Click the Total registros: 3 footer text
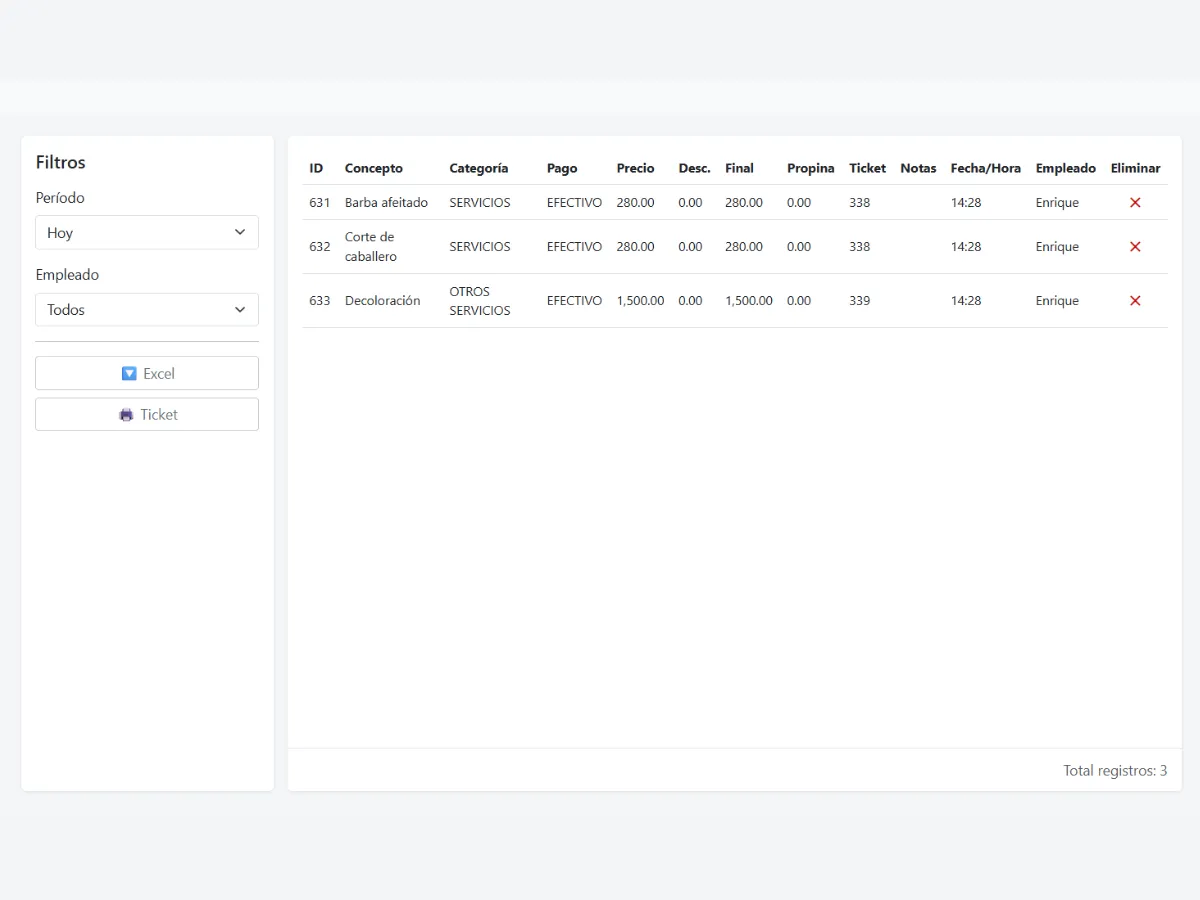Image resolution: width=1200 pixels, height=900 pixels. 1114,771
